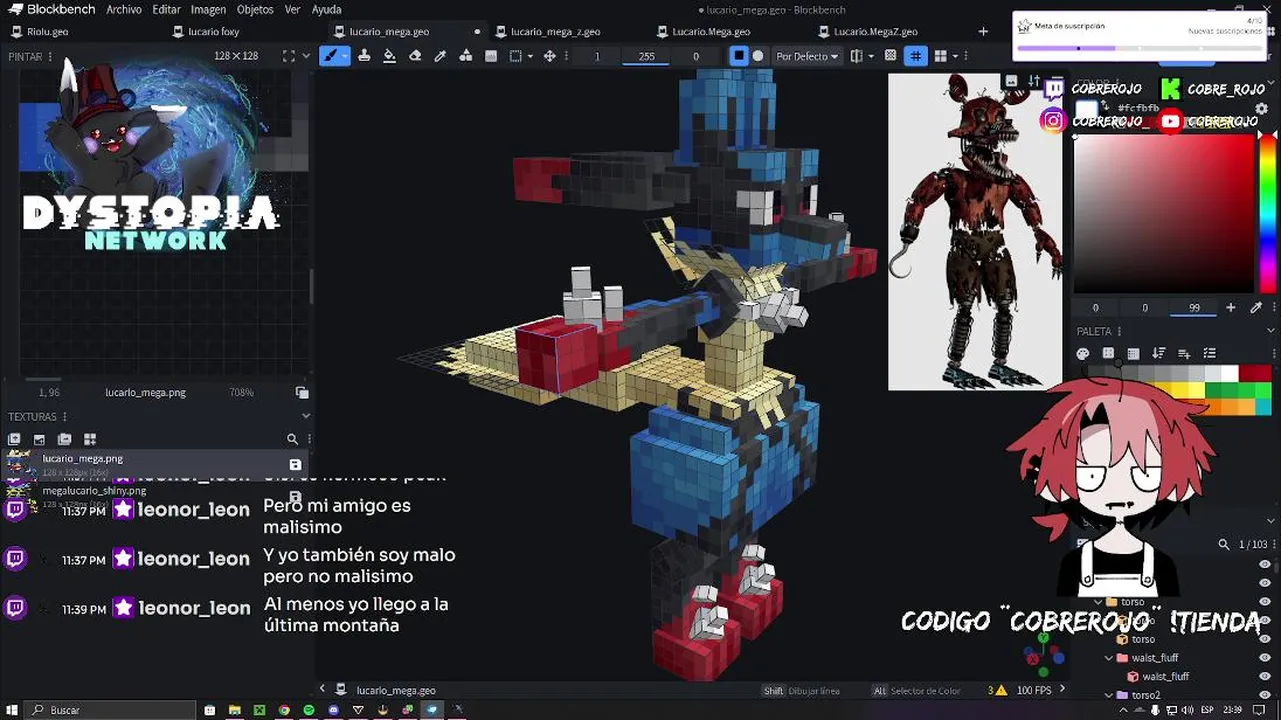Screen dimensions: 1281x720
Task: Click the vertical hue slider
Action: tap(1267, 212)
